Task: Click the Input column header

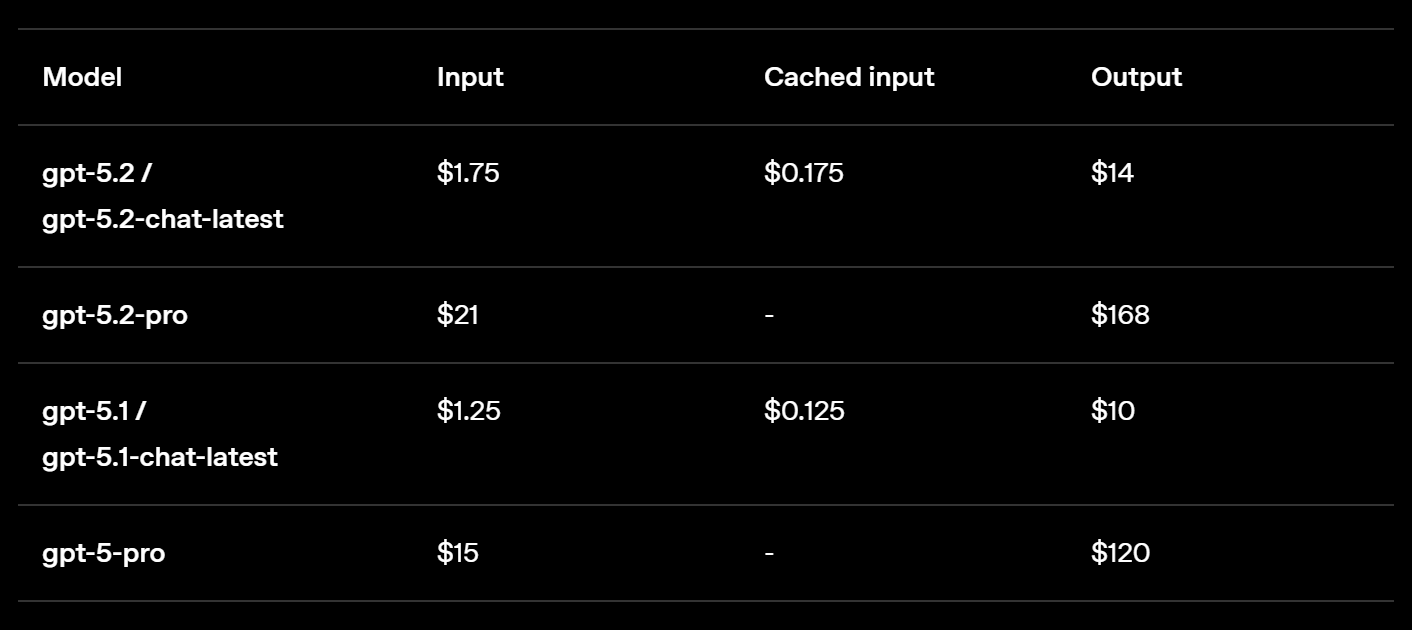Action: click(470, 77)
